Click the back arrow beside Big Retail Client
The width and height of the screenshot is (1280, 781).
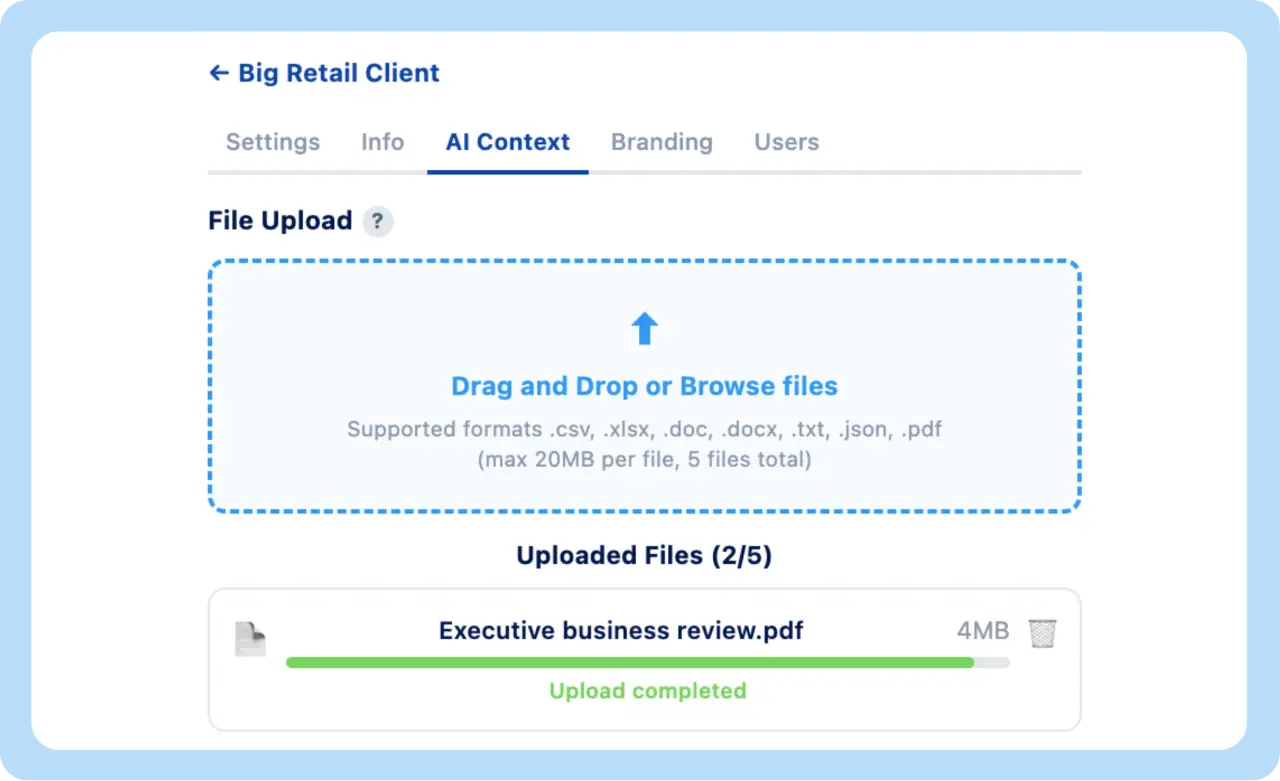click(218, 73)
